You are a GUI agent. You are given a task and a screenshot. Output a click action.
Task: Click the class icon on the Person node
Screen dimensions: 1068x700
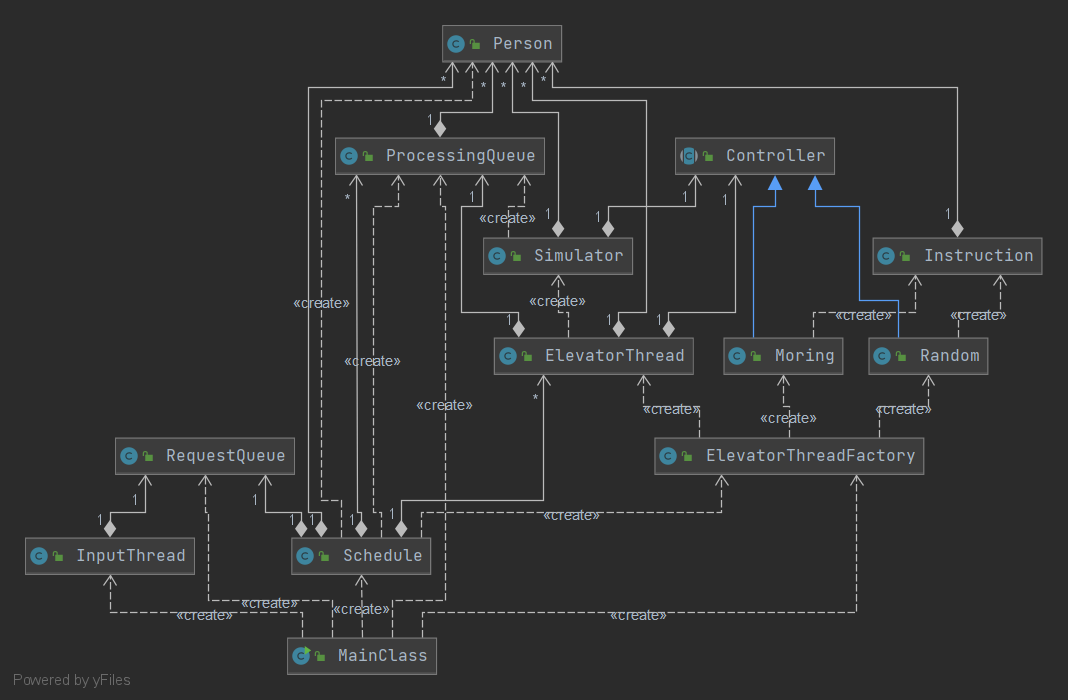pyautogui.click(x=456, y=44)
